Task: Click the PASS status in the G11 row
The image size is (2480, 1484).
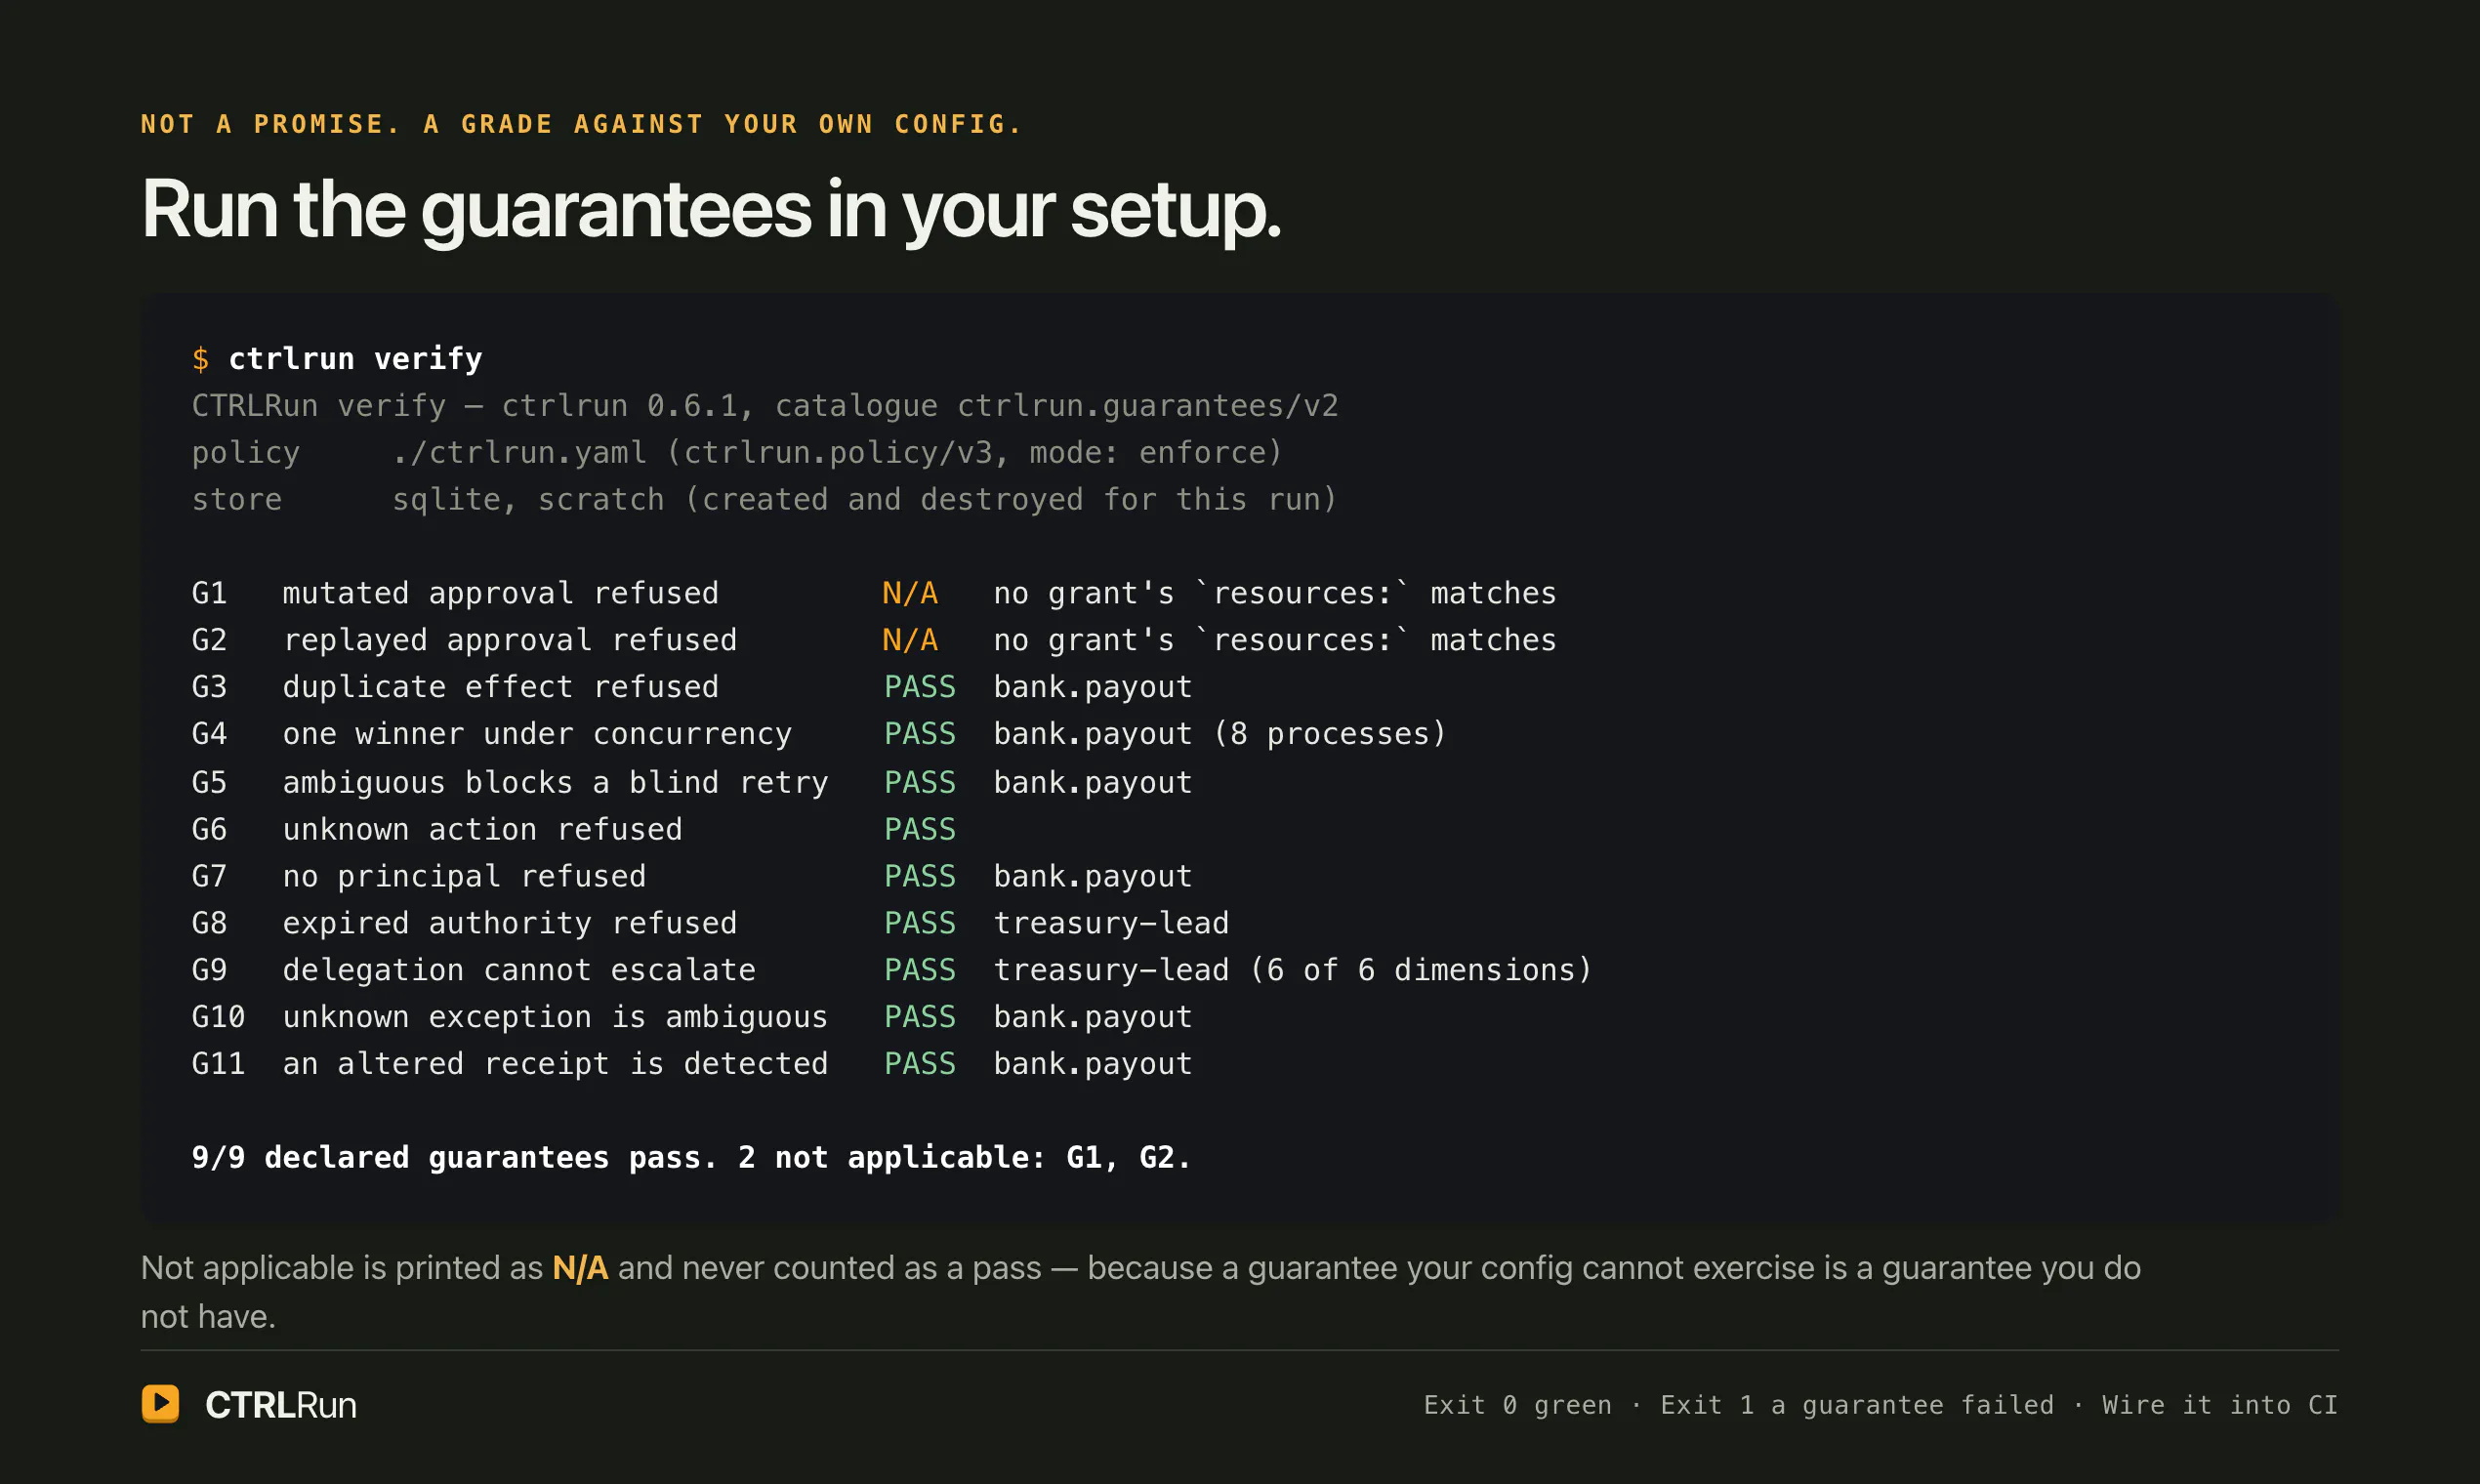Action: (x=919, y=1064)
